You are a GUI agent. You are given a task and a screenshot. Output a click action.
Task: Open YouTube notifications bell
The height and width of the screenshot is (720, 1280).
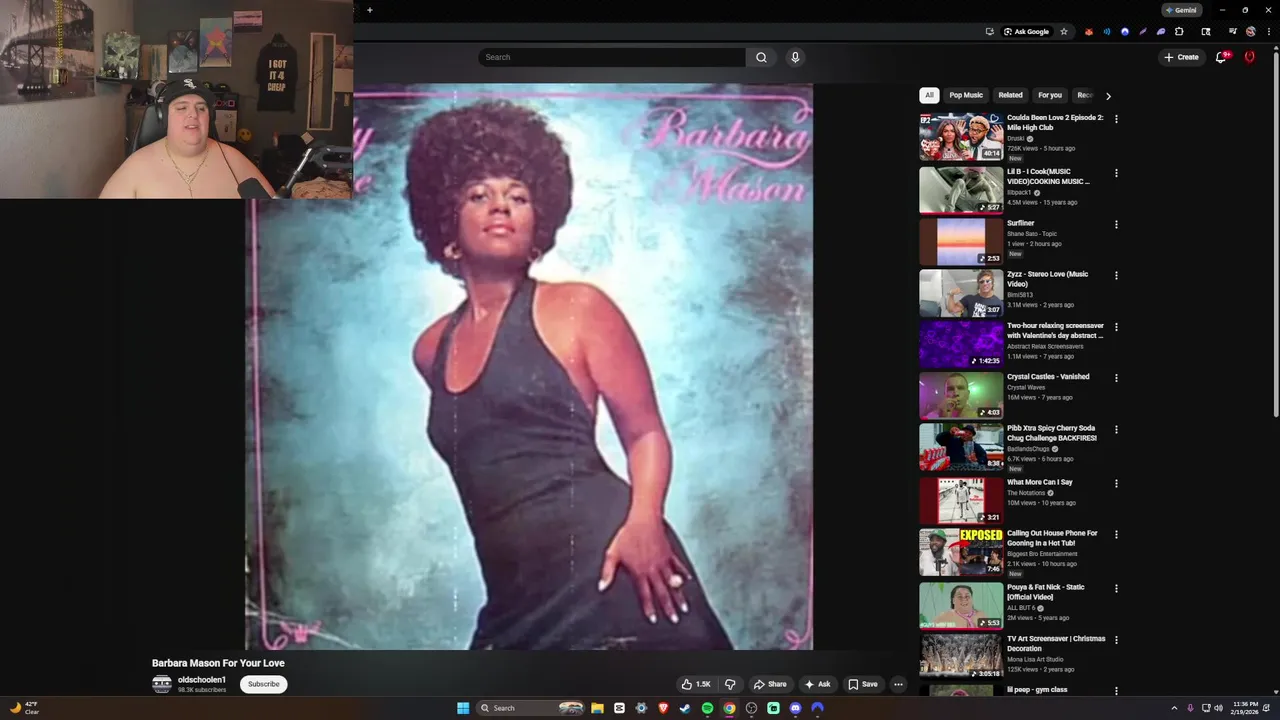coord(1221,57)
